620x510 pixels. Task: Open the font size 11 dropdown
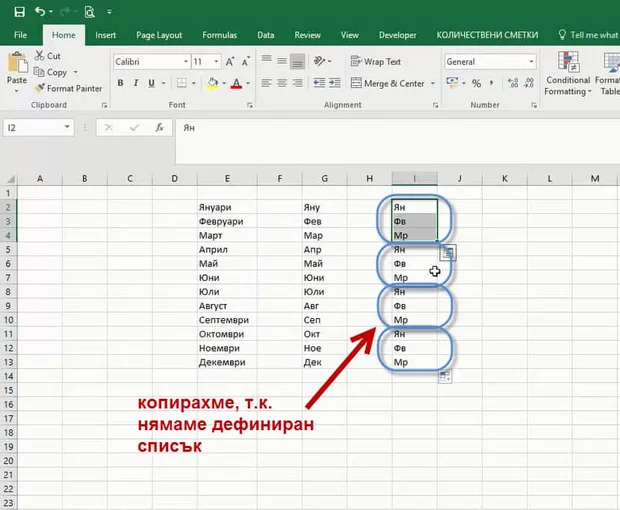(x=216, y=62)
